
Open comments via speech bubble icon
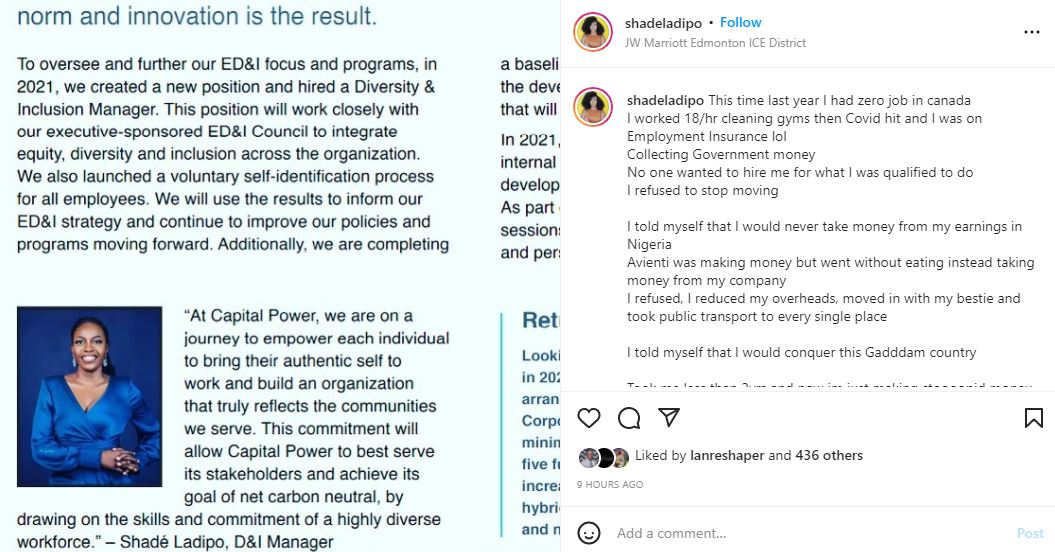point(629,418)
